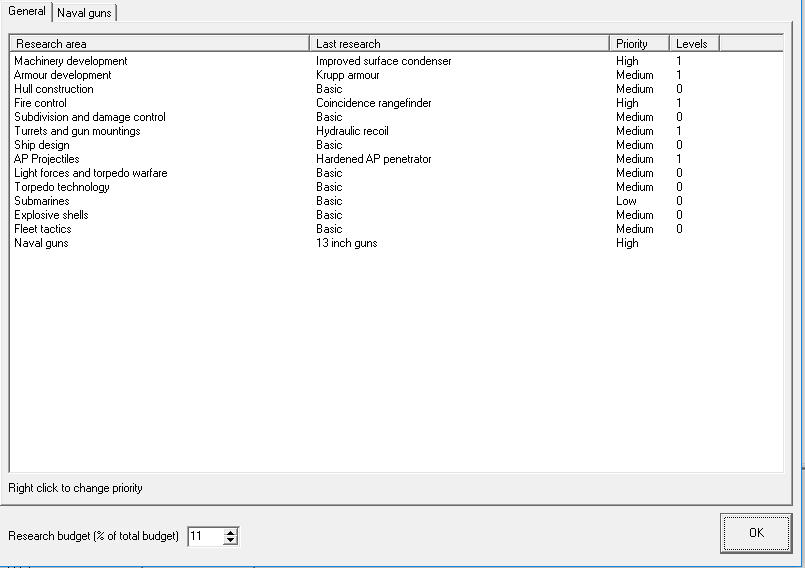The width and height of the screenshot is (805, 568).
Task: Select the Submarines research area
Action: [x=42, y=201]
